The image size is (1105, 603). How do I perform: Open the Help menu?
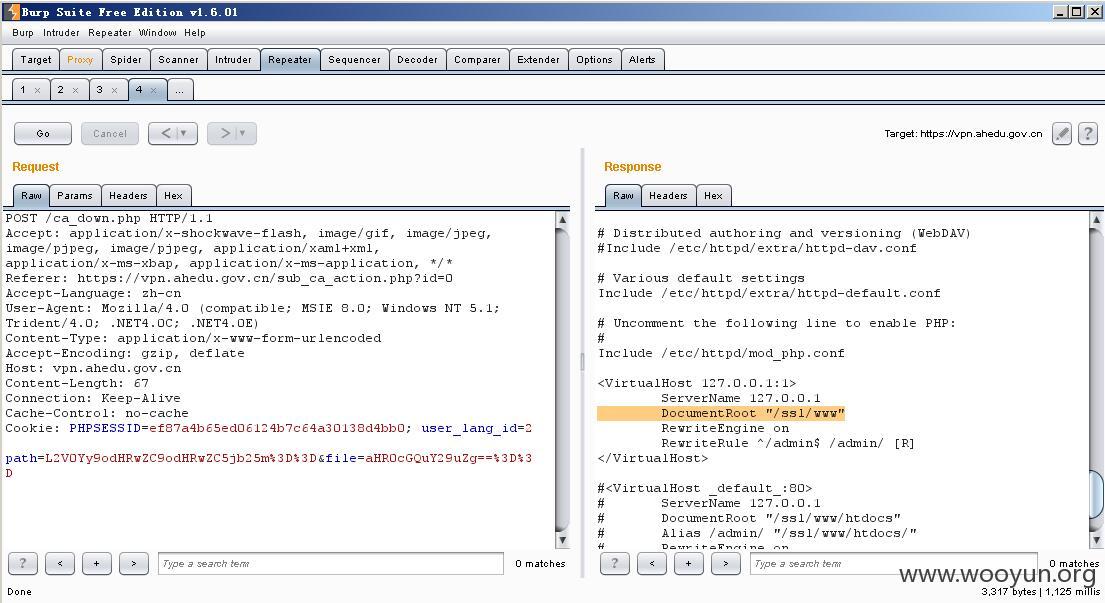pos(195,32)
